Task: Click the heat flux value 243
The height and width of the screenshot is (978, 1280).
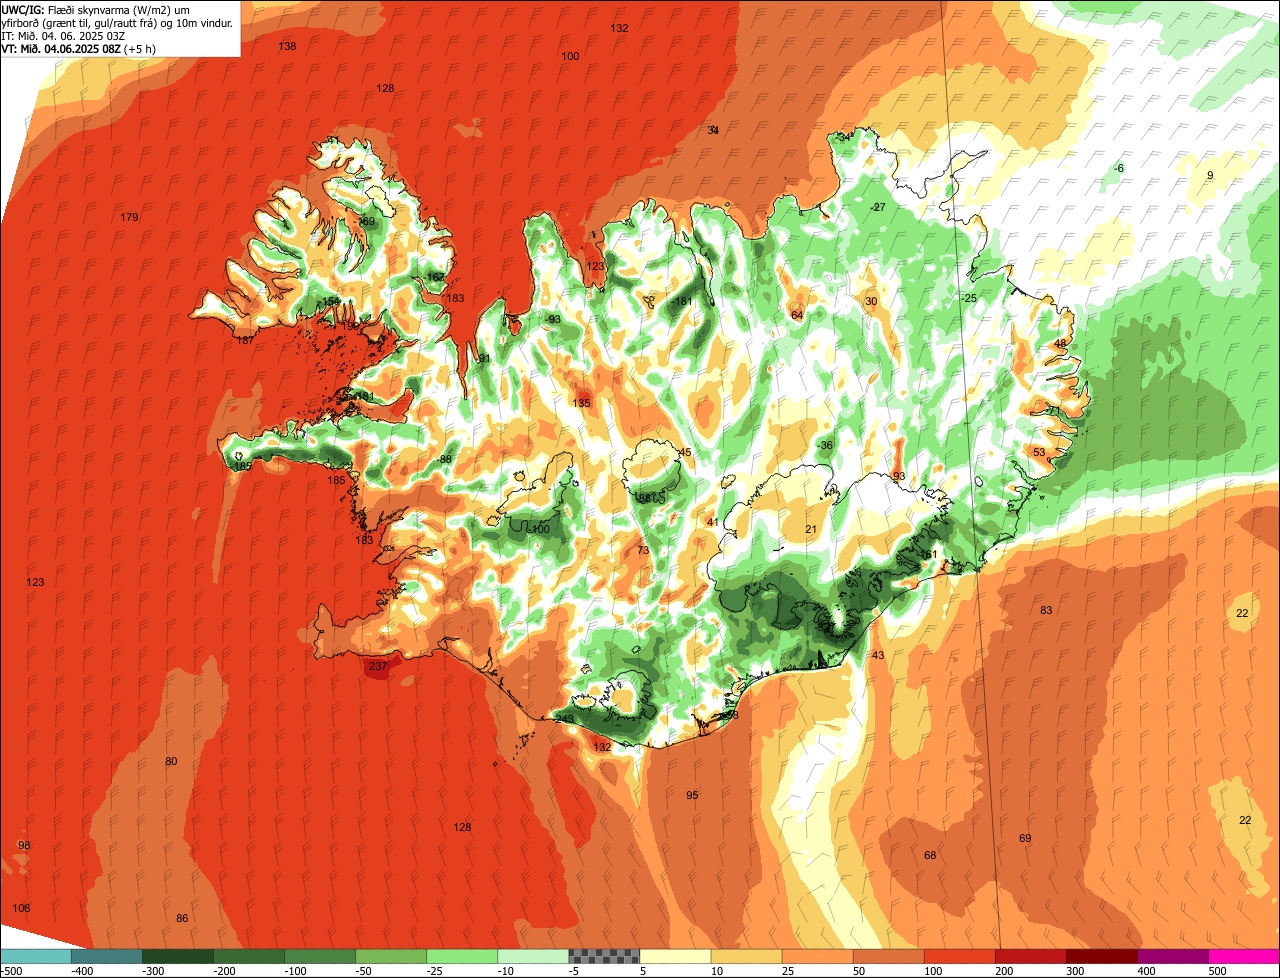Action: pyautogui.click(x=565, y=720)
